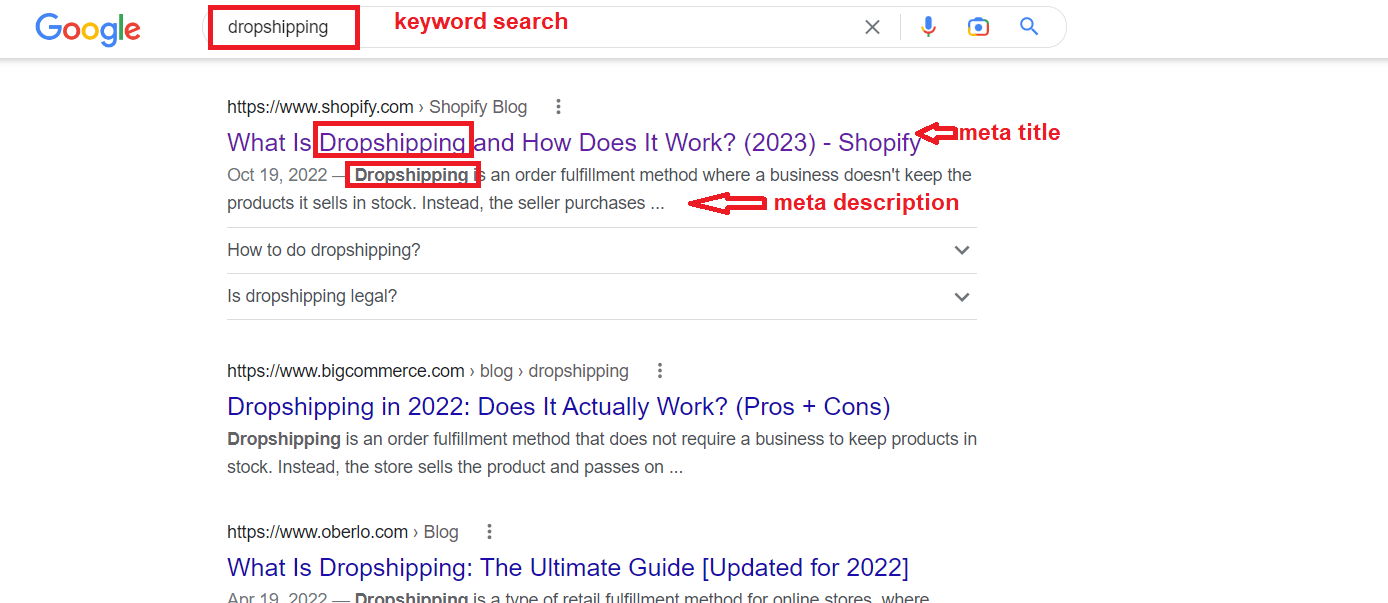The image size is (1388, 603).
Task: Open three-dot menu beside oberlo result
Action: point(489,532)
